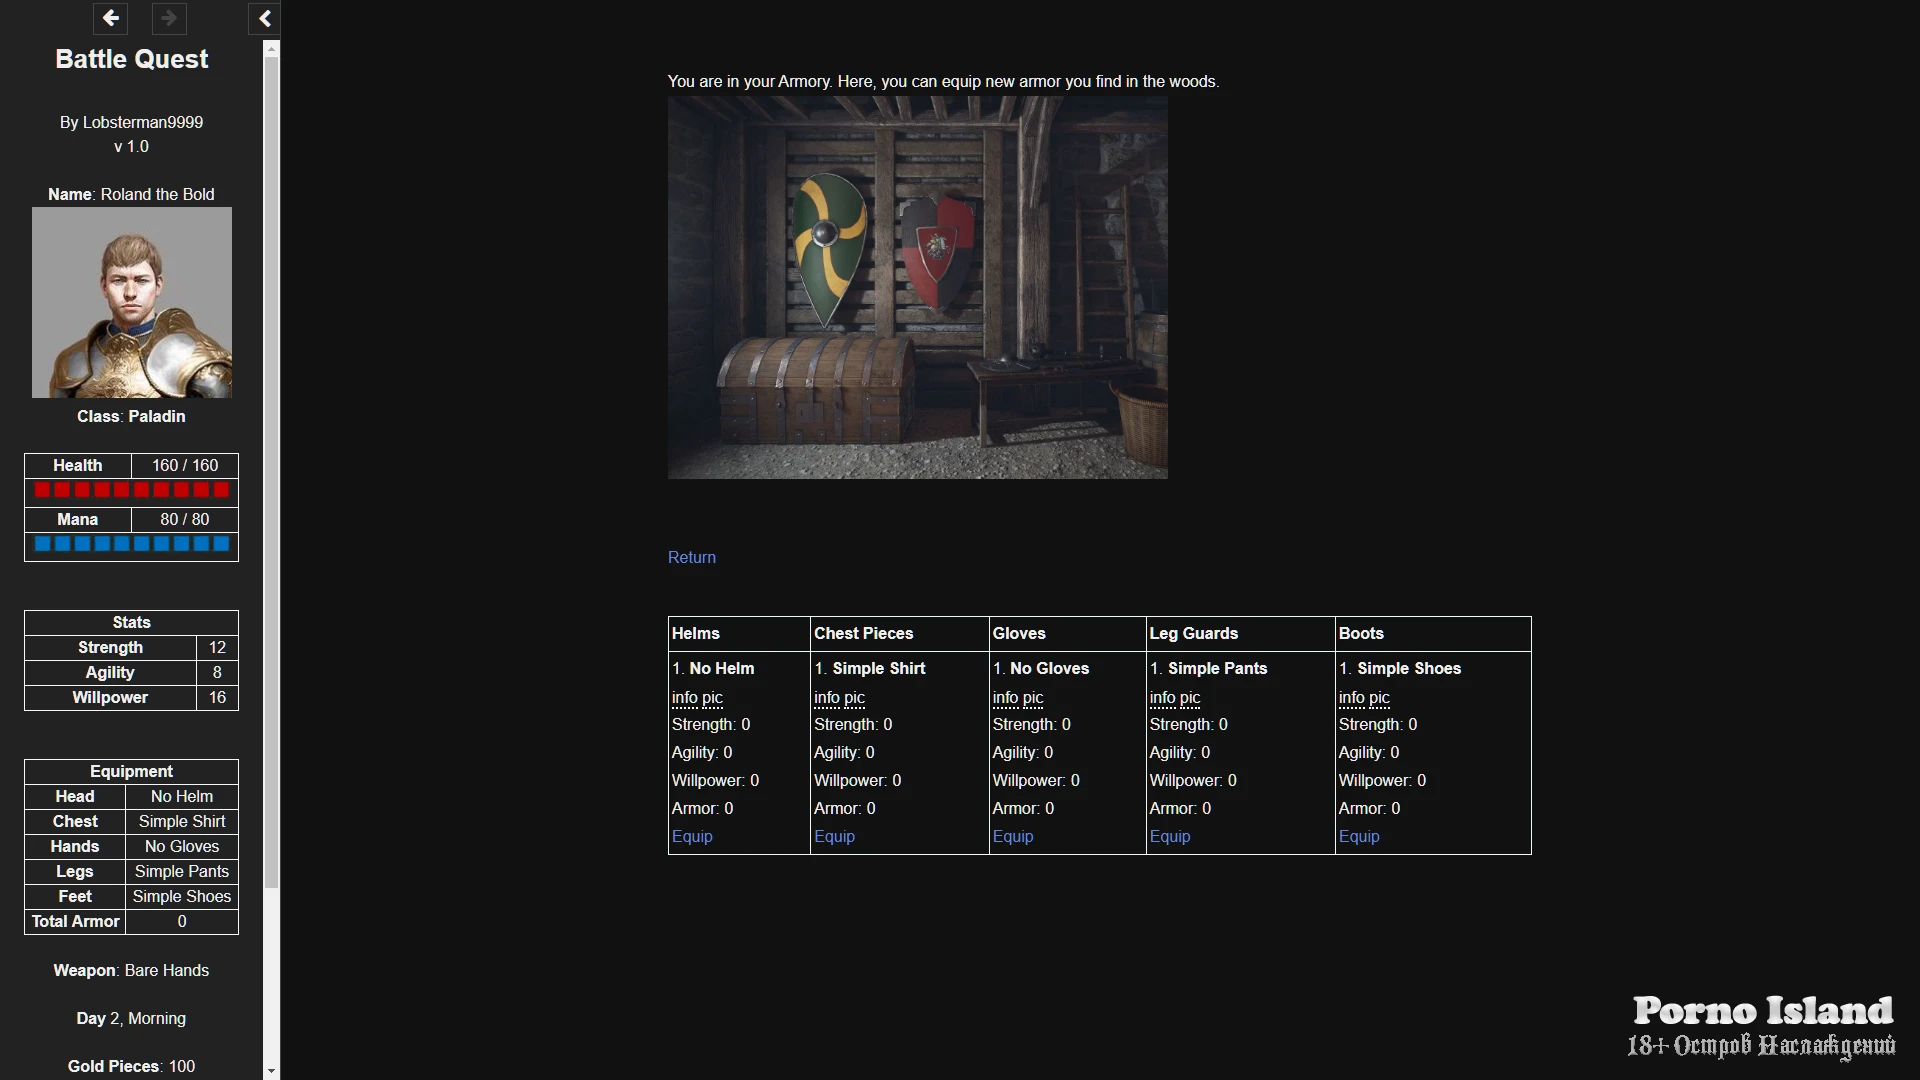Click the sidebar scrollbar down arrow
The height and width of the screenshot is (1080, 1920).
(271, 1070)
